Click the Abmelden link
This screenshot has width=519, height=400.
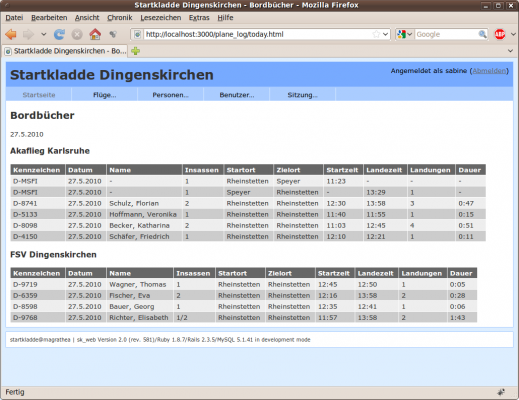click(489, 71)
